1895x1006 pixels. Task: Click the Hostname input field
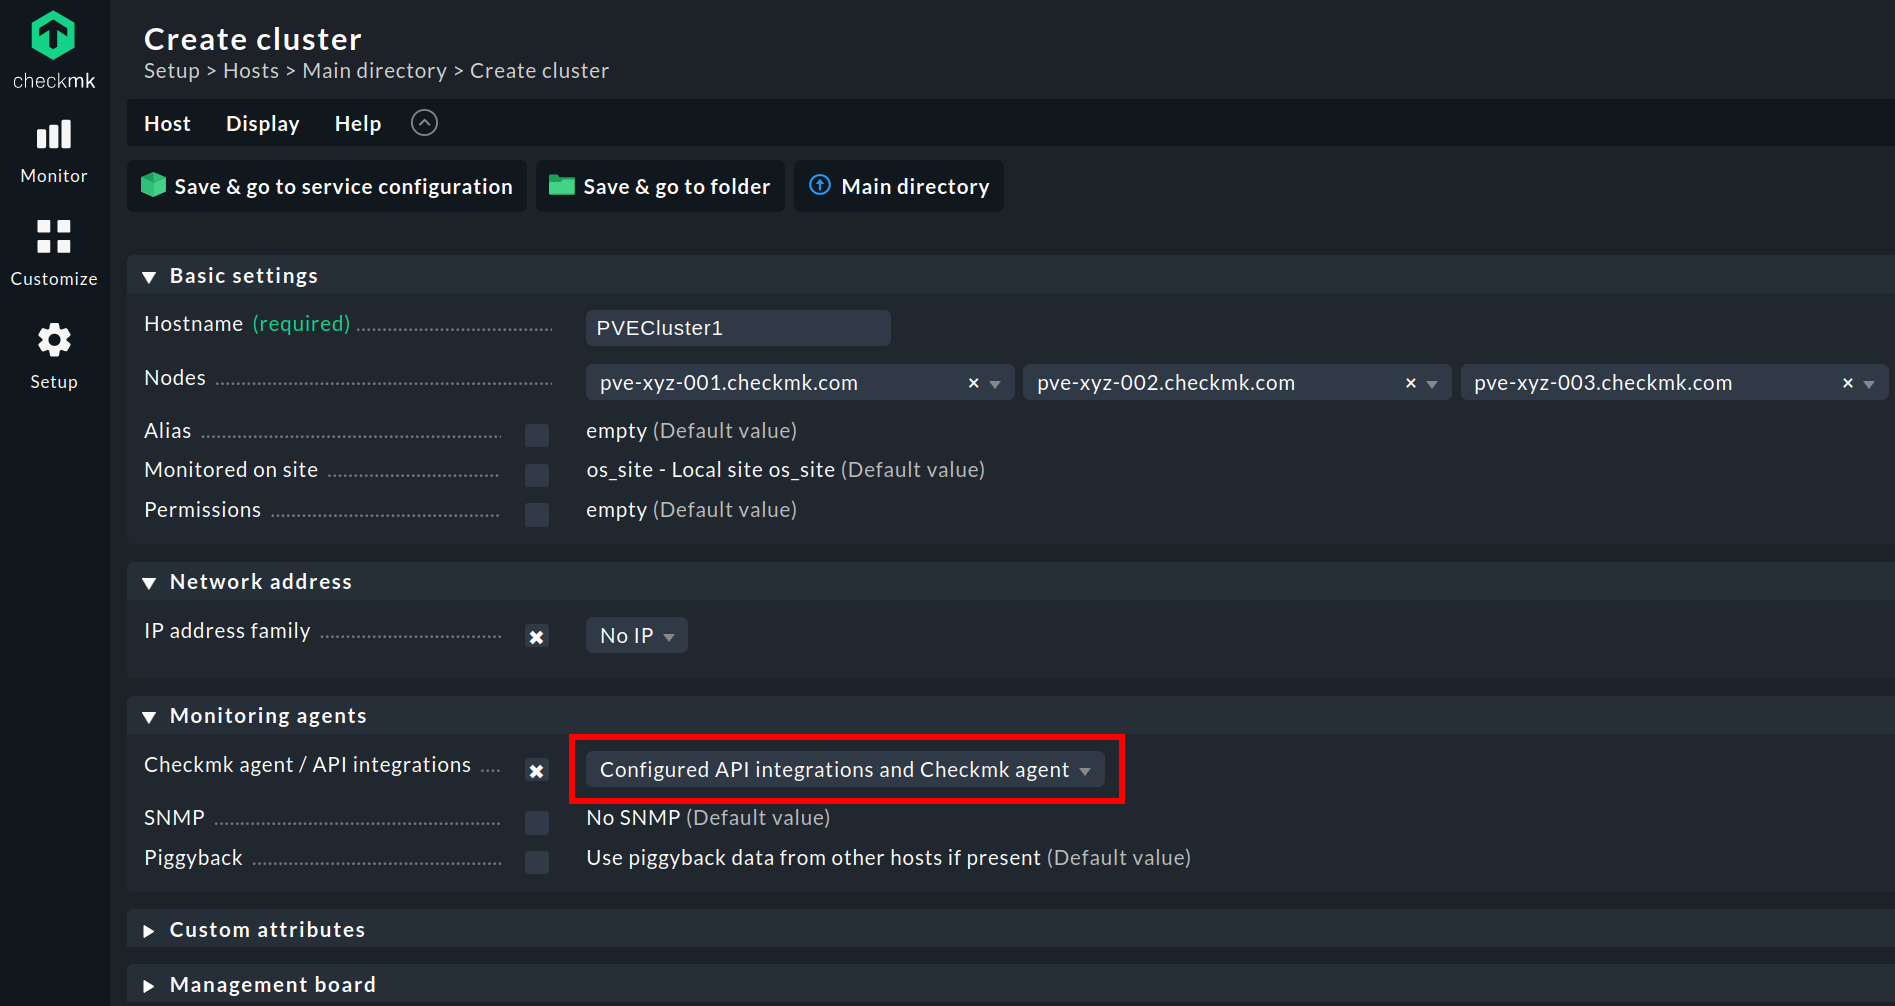pos(738,328)
